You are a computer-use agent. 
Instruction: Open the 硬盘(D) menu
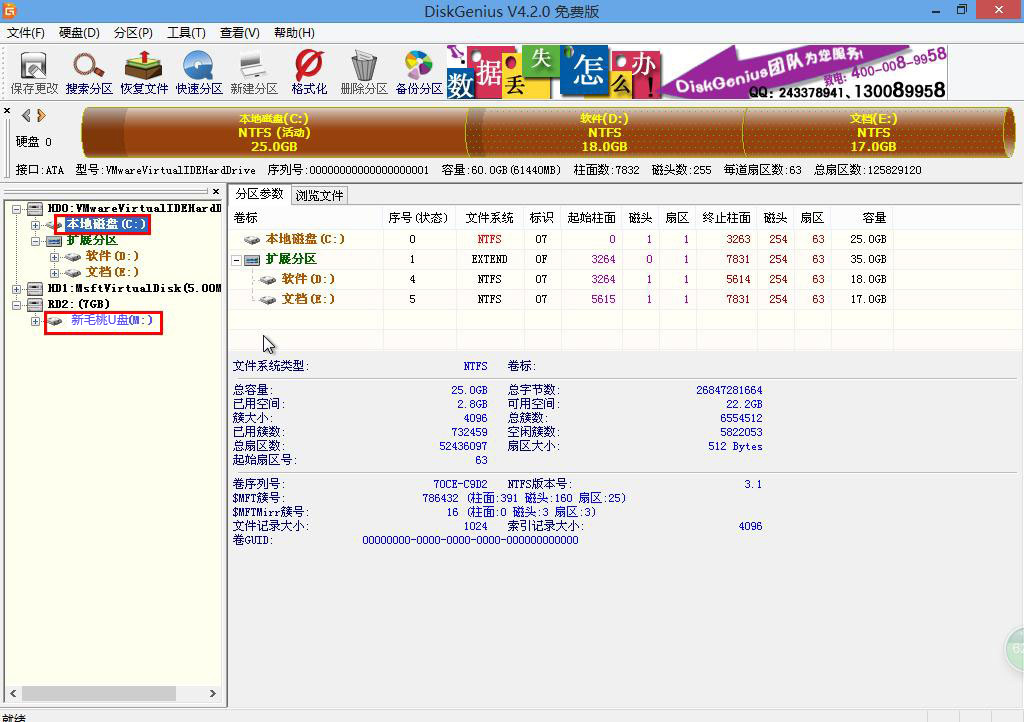click(79, 33)
